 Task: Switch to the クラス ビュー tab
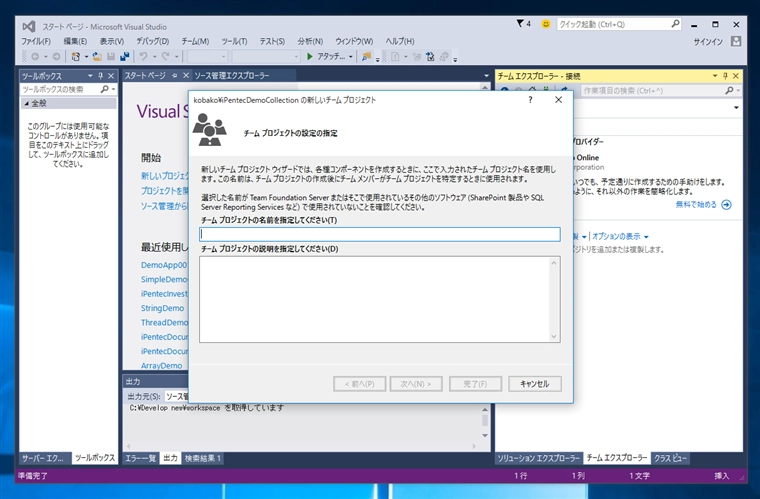click(x=670, y=458)
